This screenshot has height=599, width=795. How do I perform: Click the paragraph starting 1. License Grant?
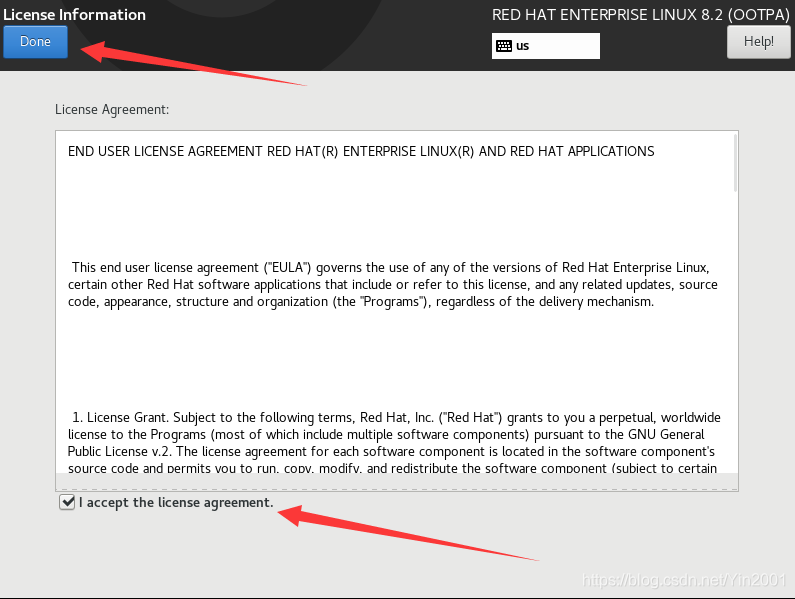(394, 442)
